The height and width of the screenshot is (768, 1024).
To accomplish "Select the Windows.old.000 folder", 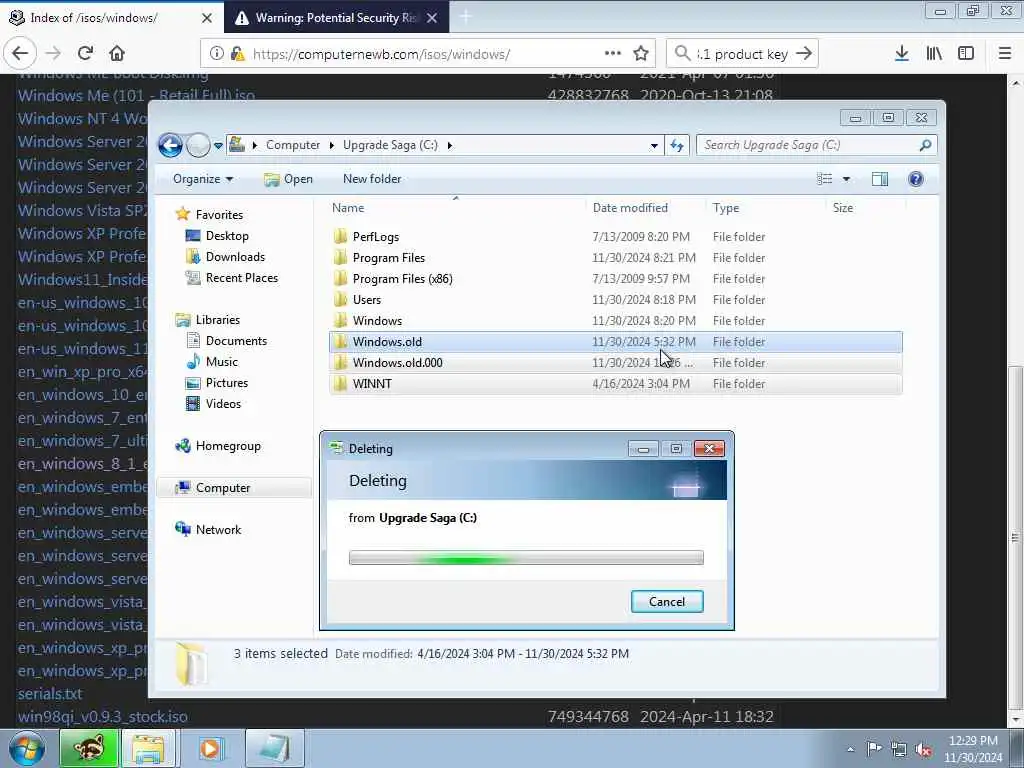I will tap(615, 362).
